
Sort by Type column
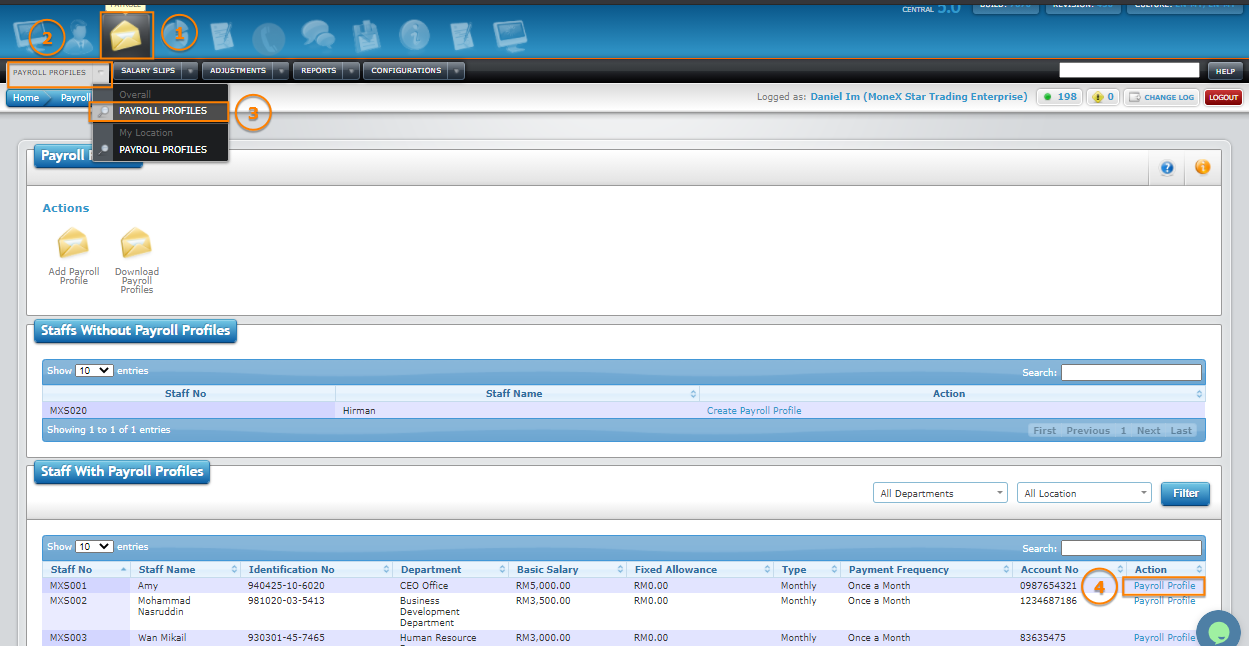[807, 570]
